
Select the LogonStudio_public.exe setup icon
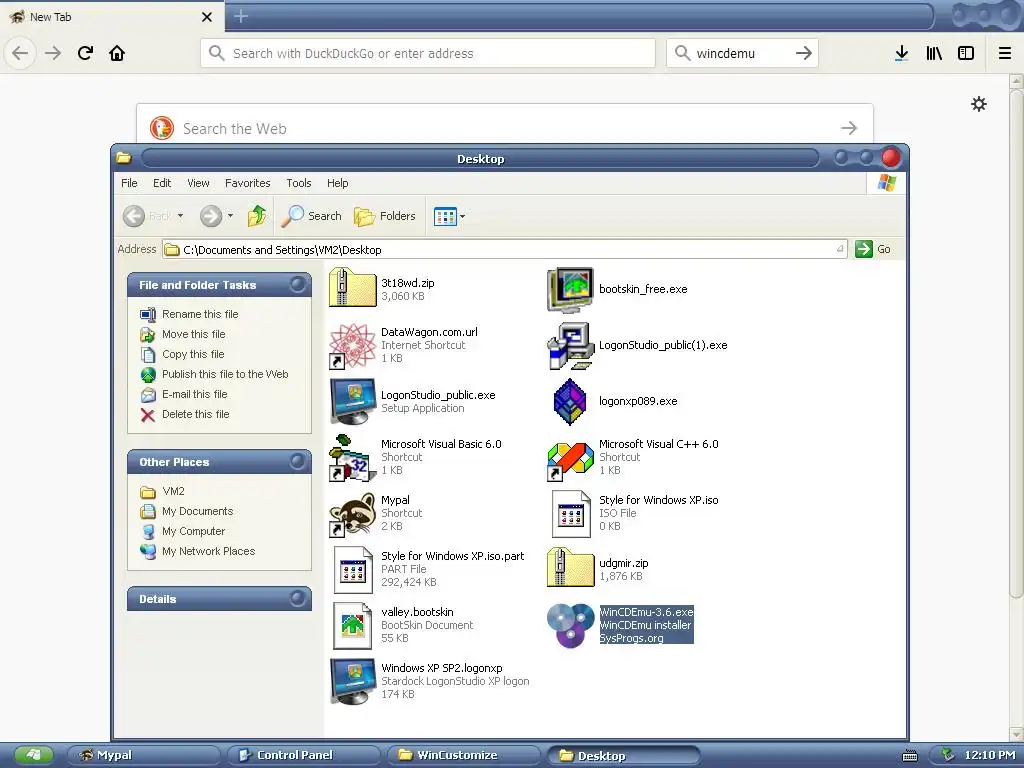(353, 401)
